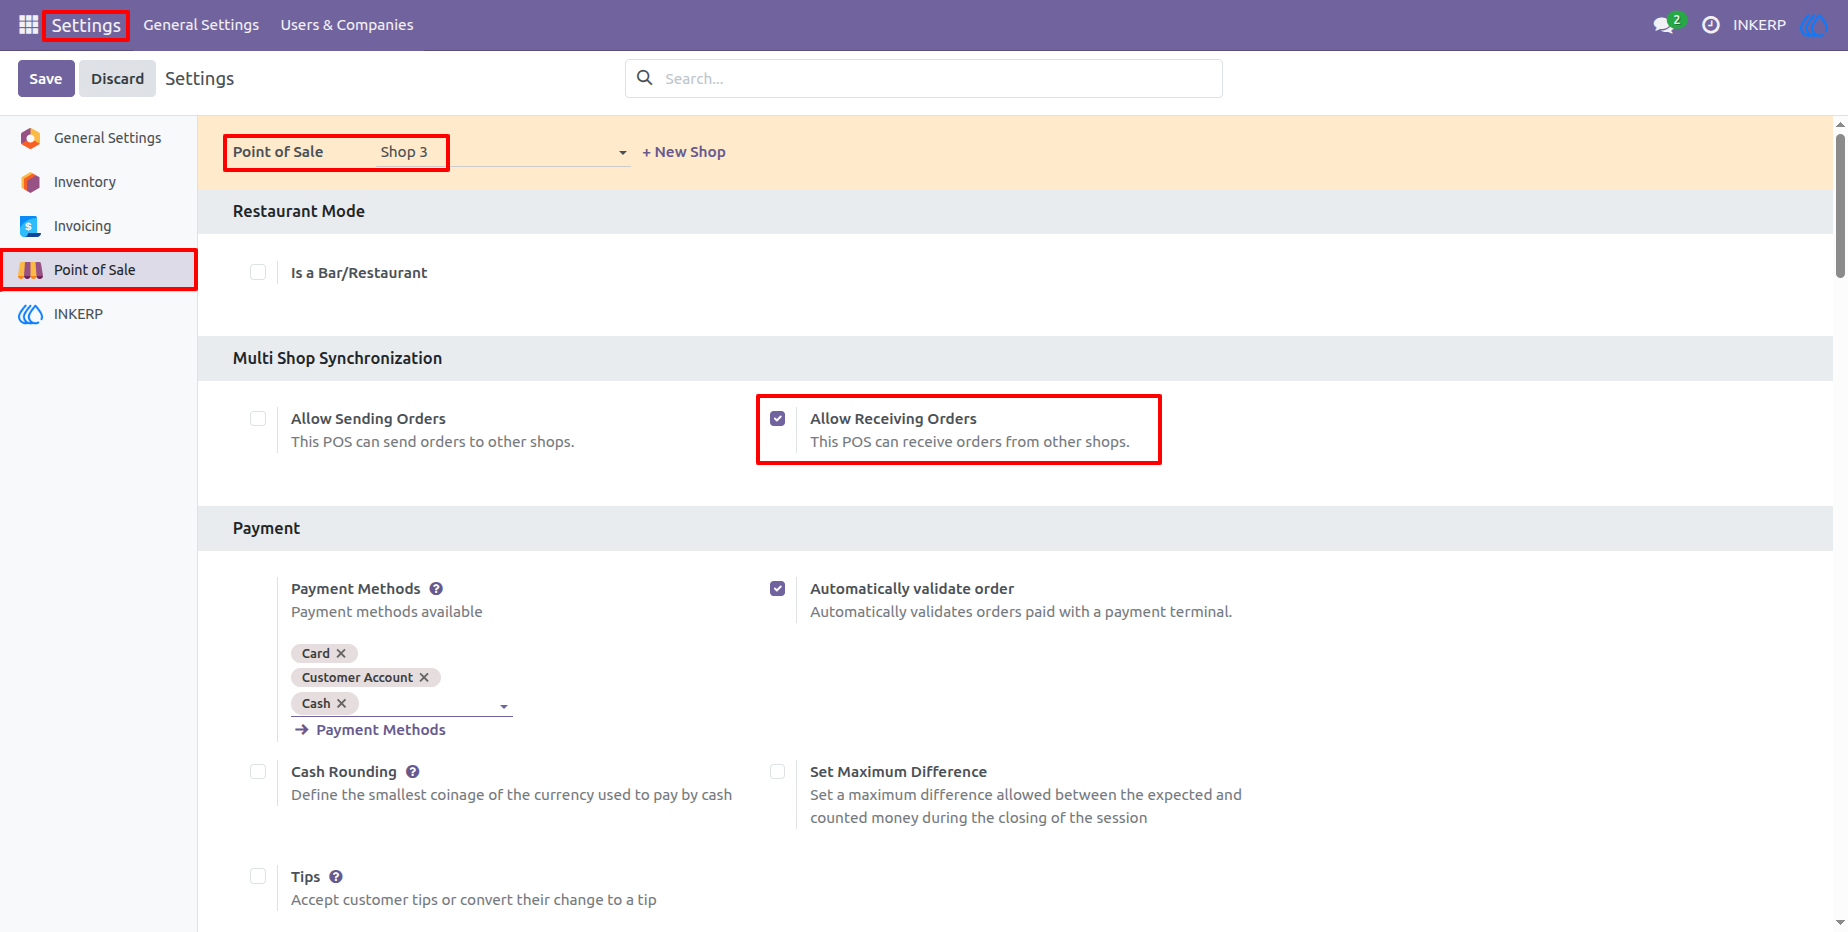
Task: Click the Payment Methods help icon
Action: (436, 589)
